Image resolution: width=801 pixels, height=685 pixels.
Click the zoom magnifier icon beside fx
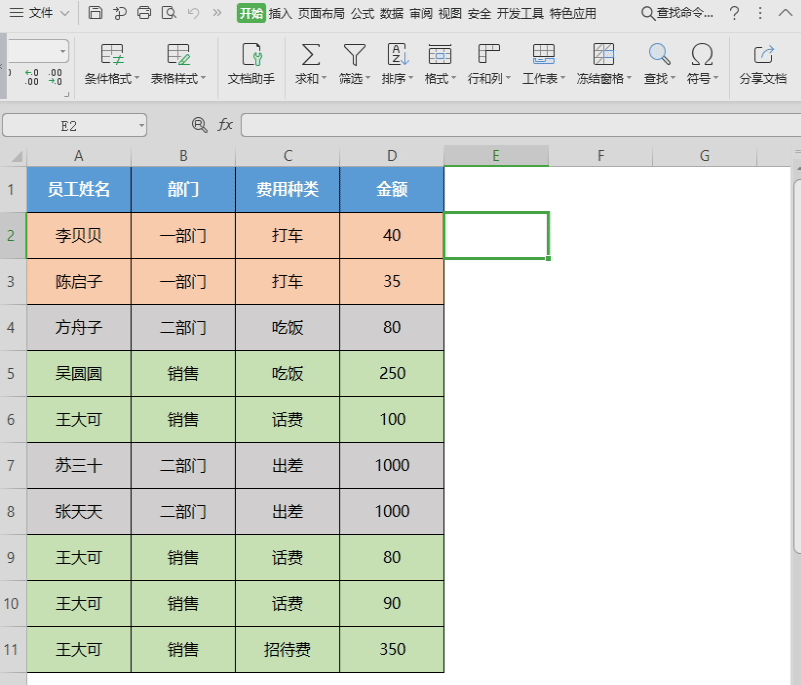pos(199,125)
